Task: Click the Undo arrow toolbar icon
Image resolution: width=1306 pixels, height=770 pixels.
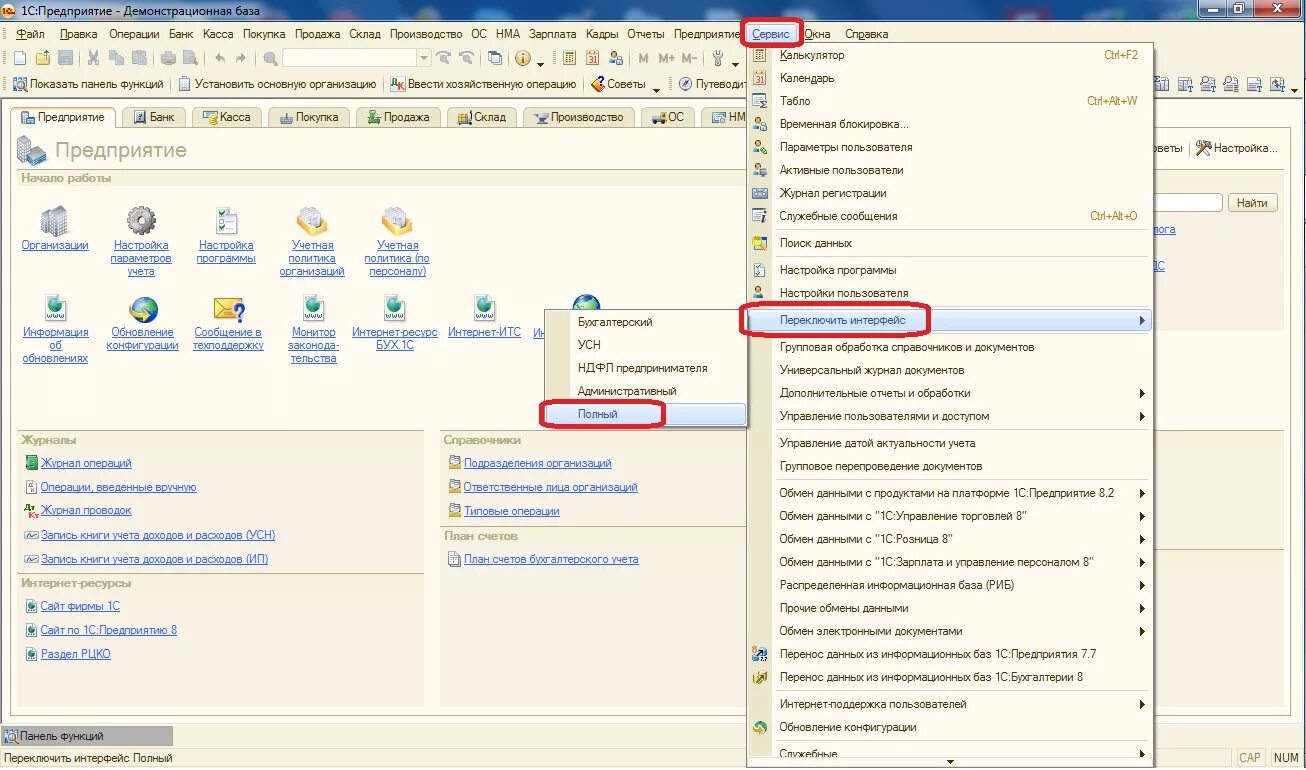Action: click(x=220, y=58)
